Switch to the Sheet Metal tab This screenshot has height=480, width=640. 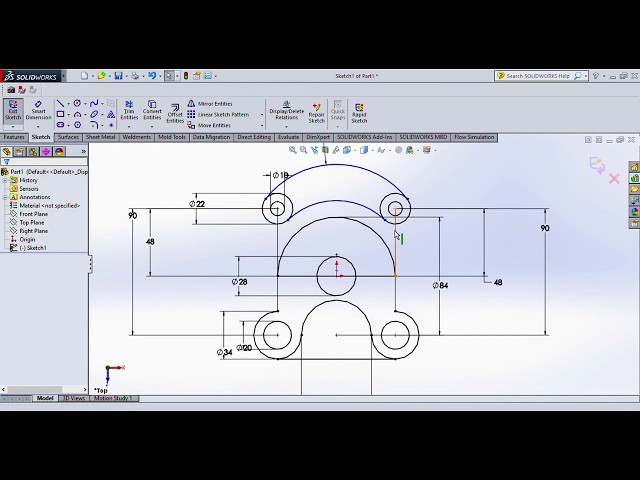coord(100,137)
